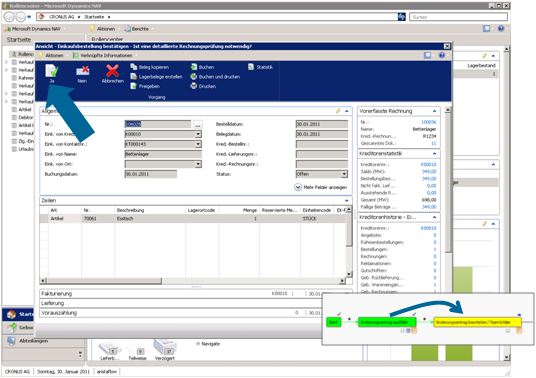This screenshot has height=378, width=536.
Task: Select the Esstisch line description cell
Action: 150,218
